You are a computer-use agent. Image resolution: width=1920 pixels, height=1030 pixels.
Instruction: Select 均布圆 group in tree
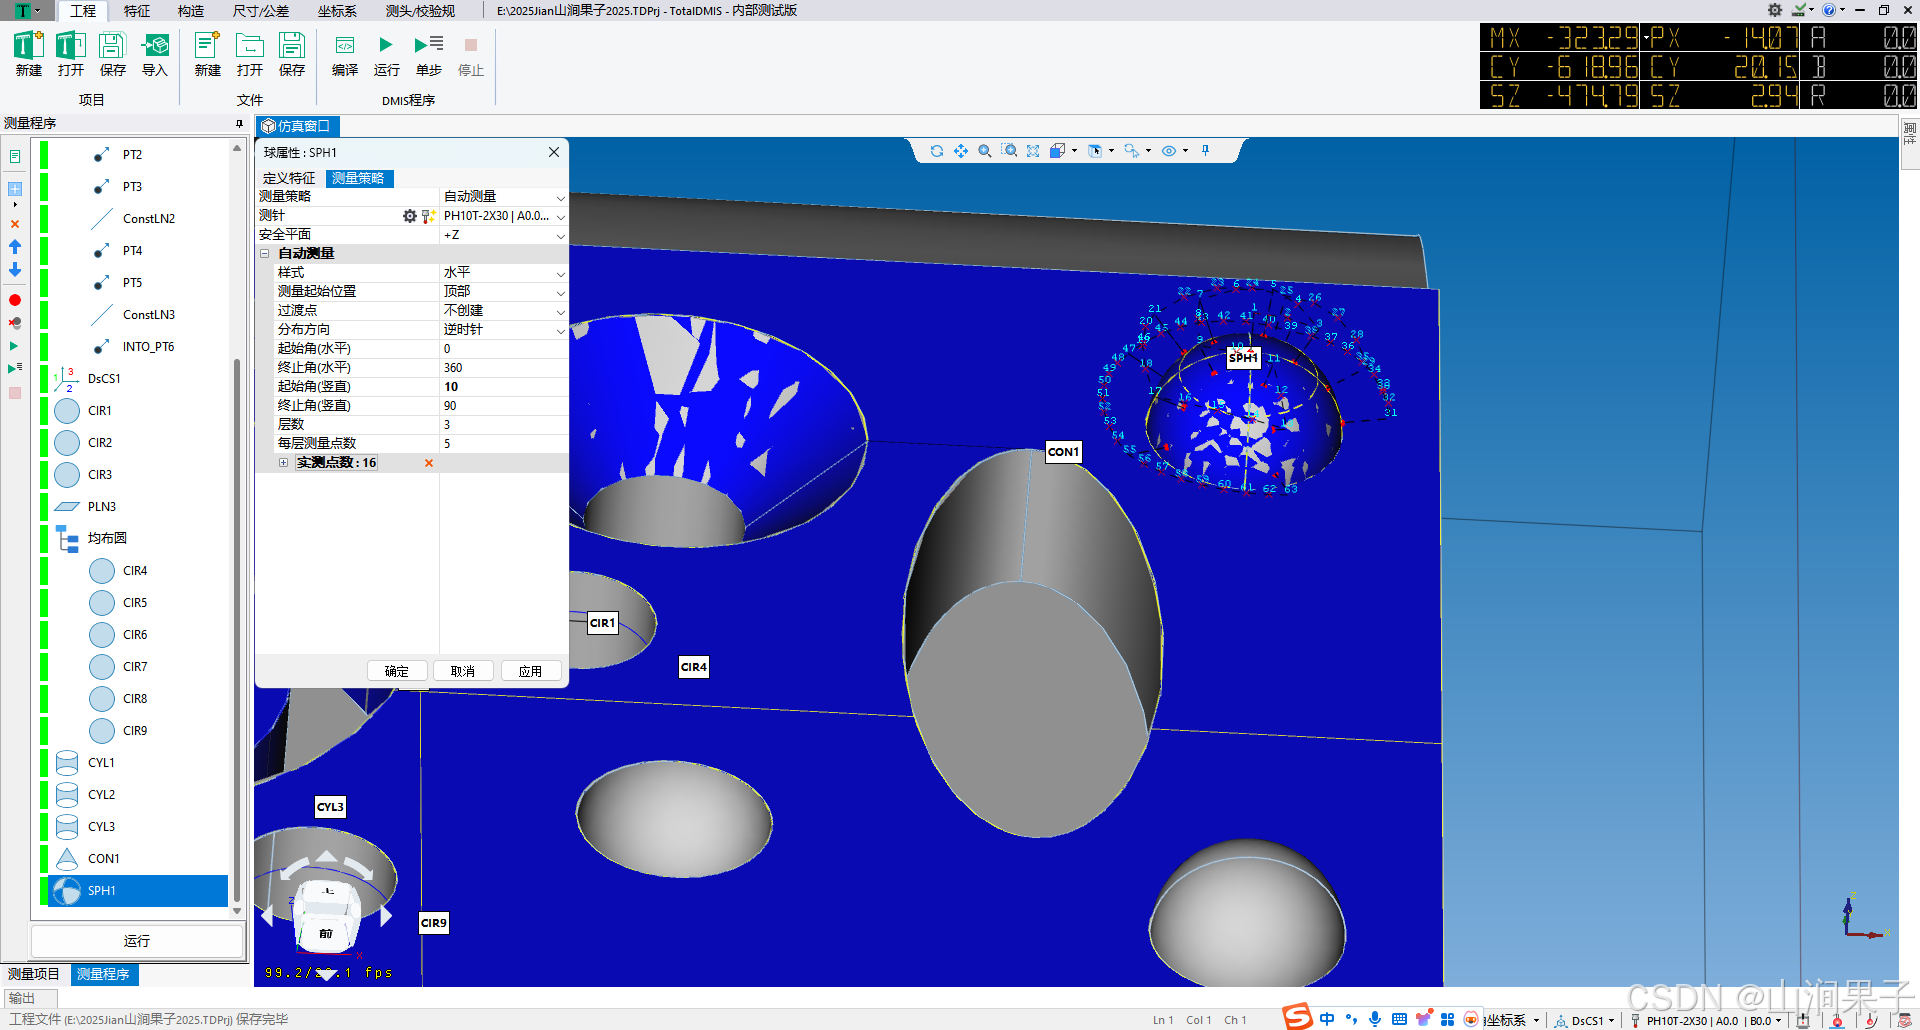[x=107, y=538]
